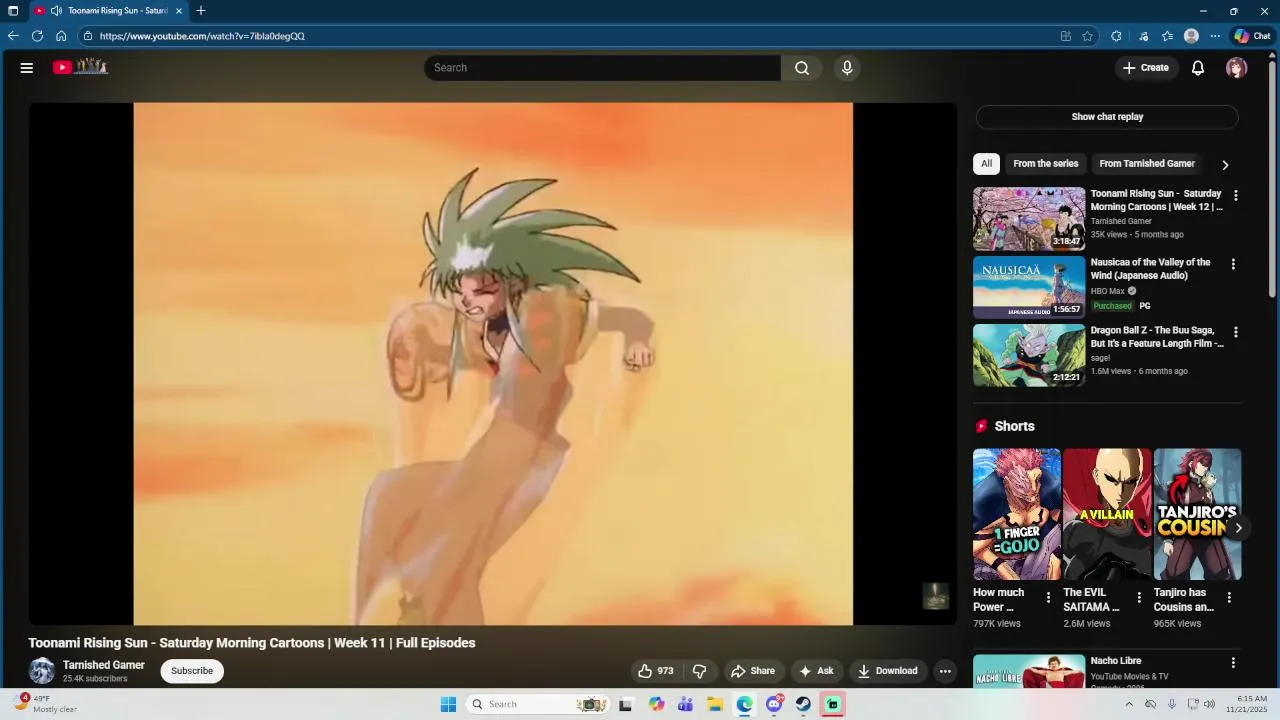Add this page to favorites star
Screen dimensions: 1280x720
pos(1088,36)
